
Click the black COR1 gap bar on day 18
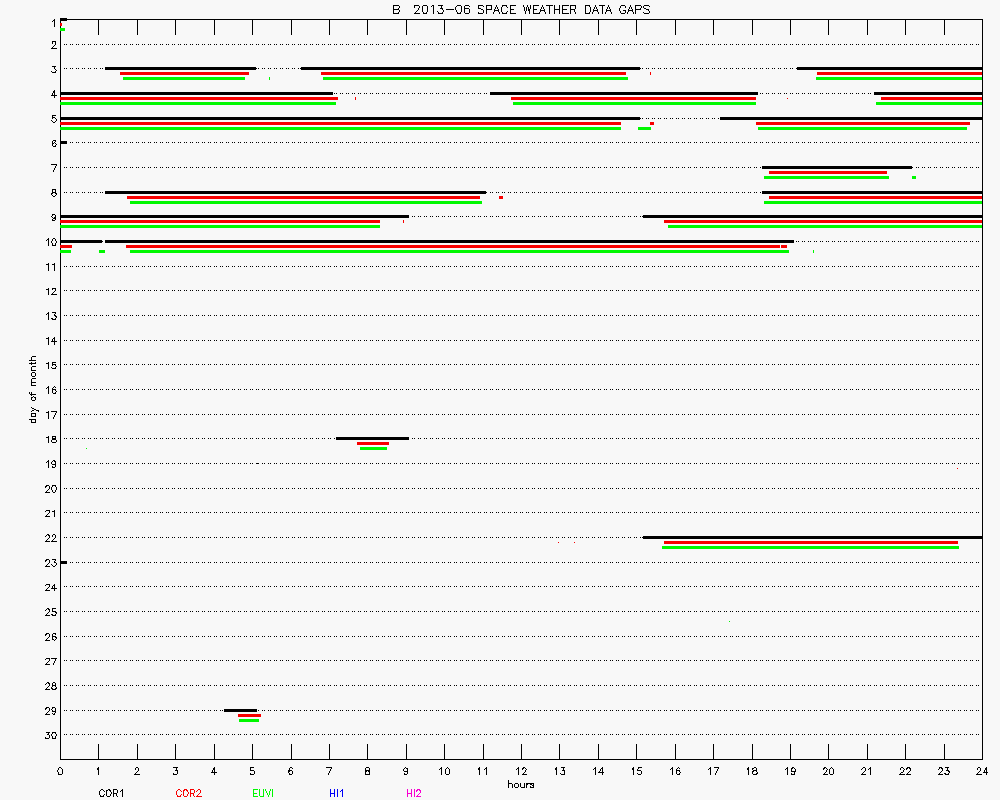(x=372, y=438)
